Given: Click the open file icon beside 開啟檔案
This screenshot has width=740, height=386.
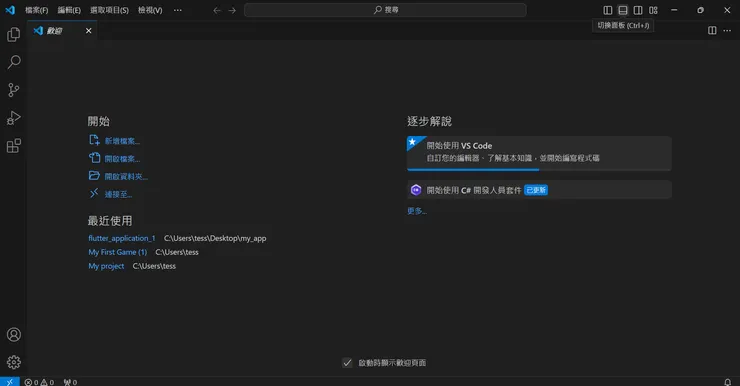Looking at the screenshot, I should [94, 158].
